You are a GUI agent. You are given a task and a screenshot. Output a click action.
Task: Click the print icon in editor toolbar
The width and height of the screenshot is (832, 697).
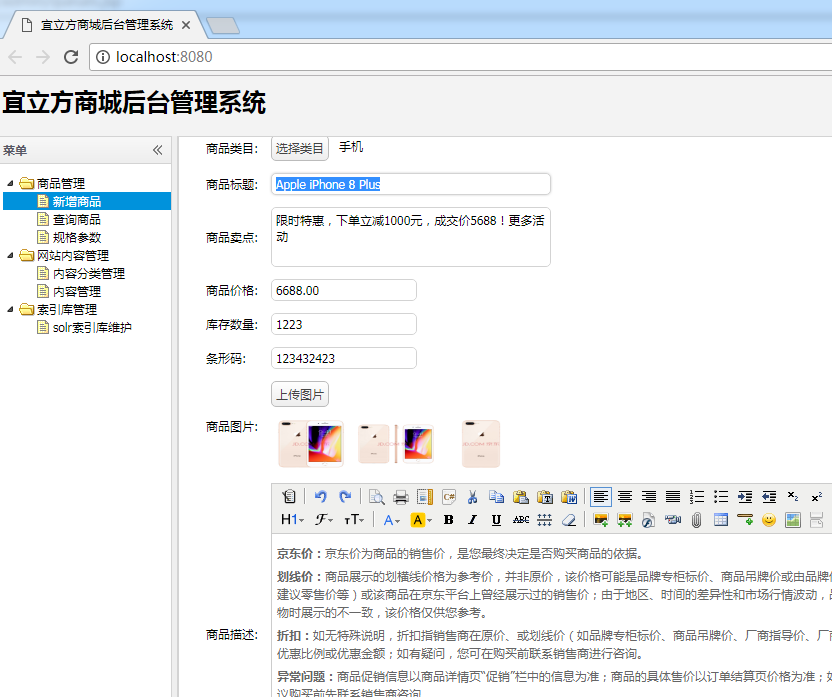401,496
